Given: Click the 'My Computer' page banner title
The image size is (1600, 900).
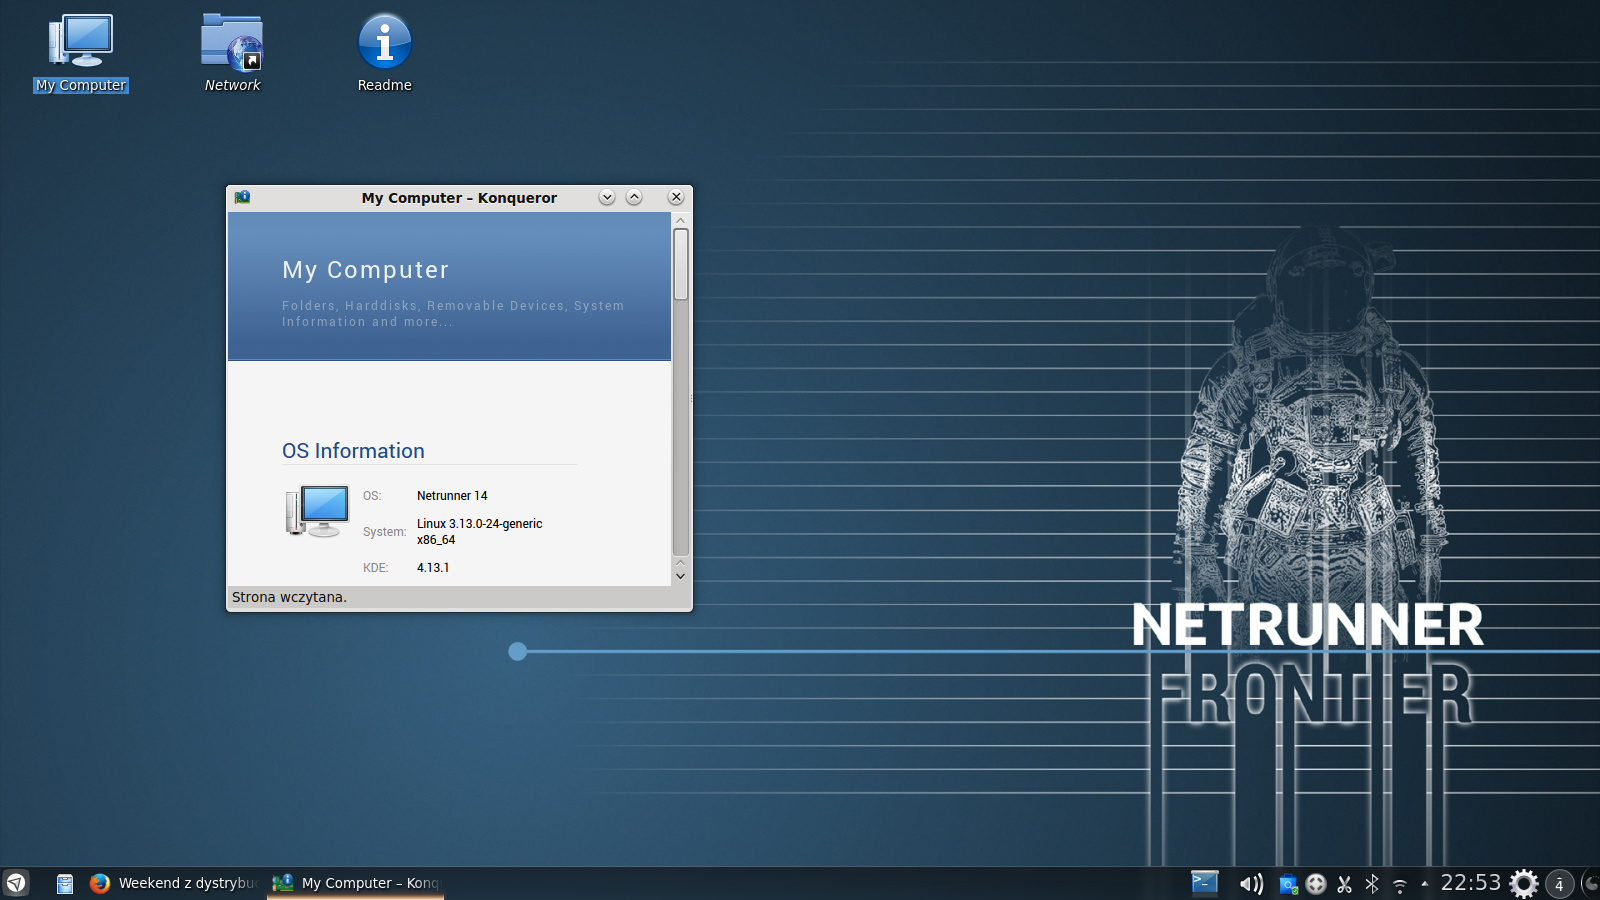Looking at the screenshot, I should (x=366, y=270).
